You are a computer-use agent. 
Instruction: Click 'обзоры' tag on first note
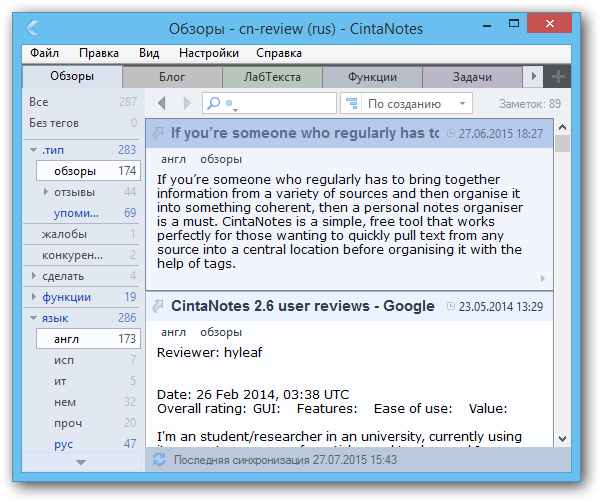(x=221, y=159)
